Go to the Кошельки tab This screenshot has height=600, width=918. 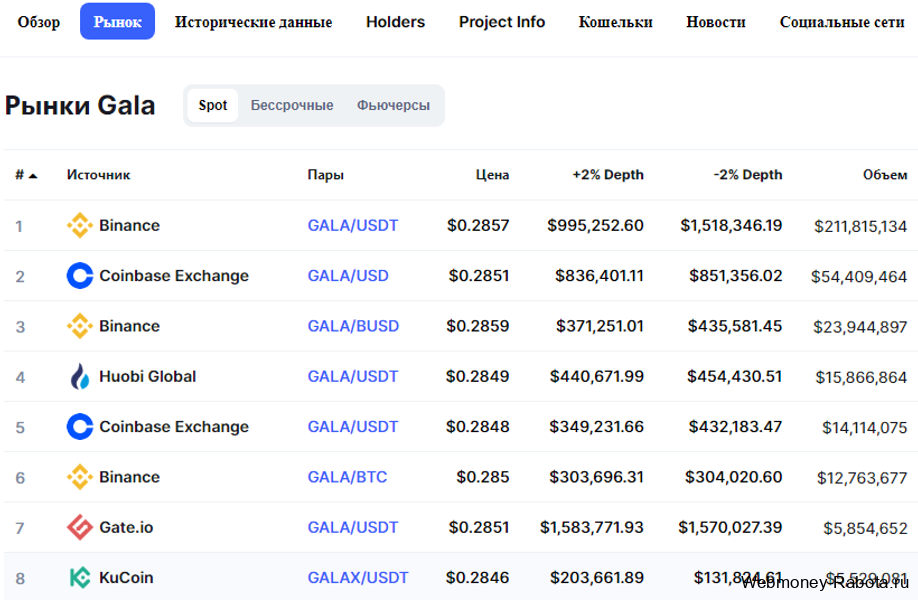[x=615, y=22]
